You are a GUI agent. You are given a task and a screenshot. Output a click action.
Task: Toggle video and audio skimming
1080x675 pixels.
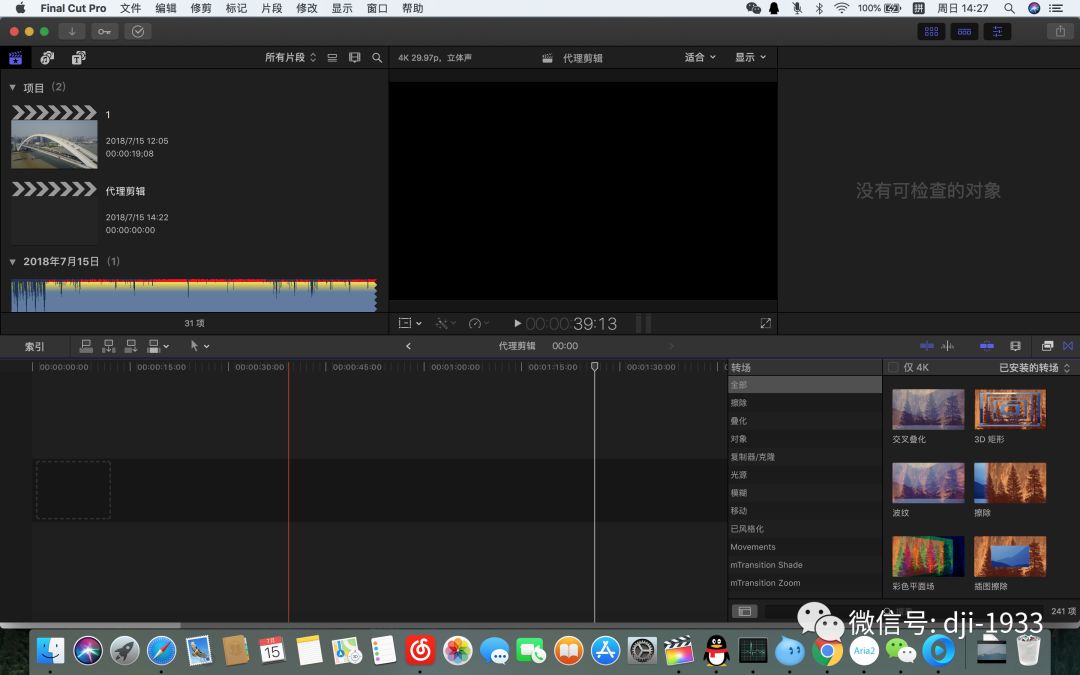(927, 346)
